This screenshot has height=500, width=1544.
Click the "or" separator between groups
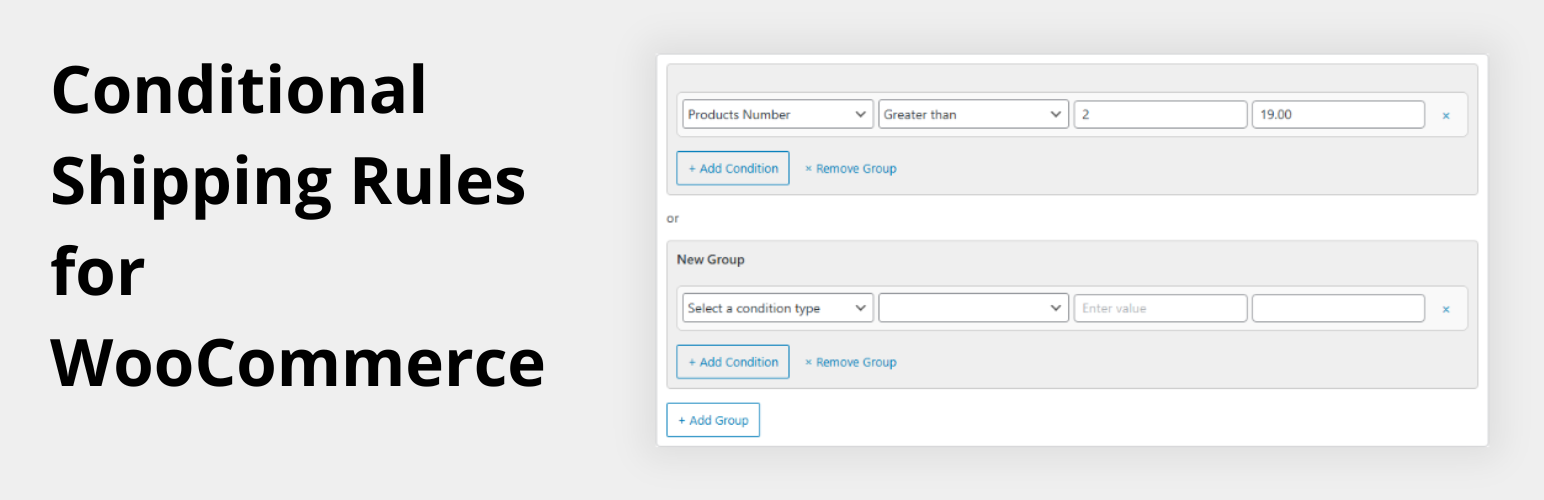673,218
